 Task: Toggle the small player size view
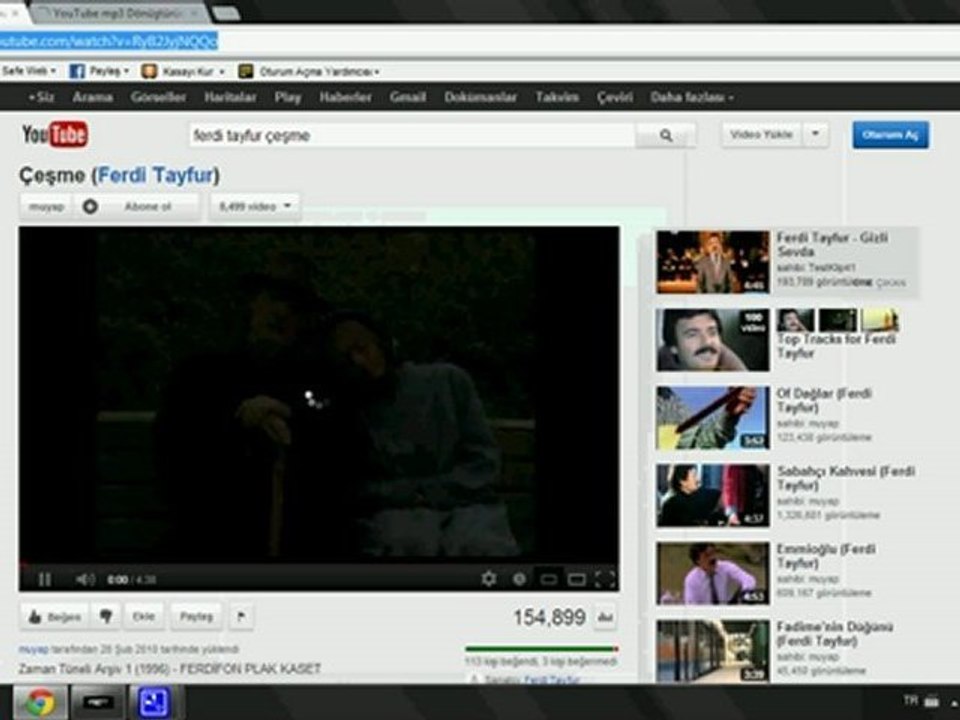(548, 579)
